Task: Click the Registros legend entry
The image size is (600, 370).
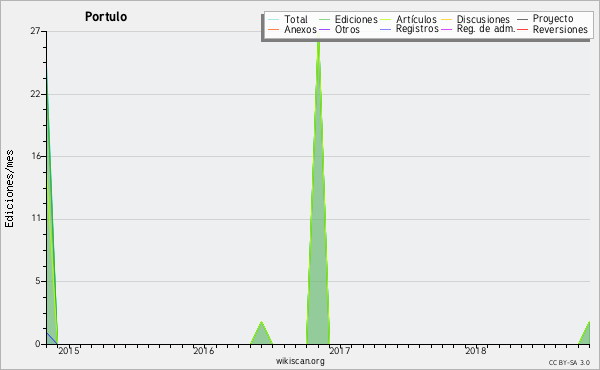Action: click(409, 29)
